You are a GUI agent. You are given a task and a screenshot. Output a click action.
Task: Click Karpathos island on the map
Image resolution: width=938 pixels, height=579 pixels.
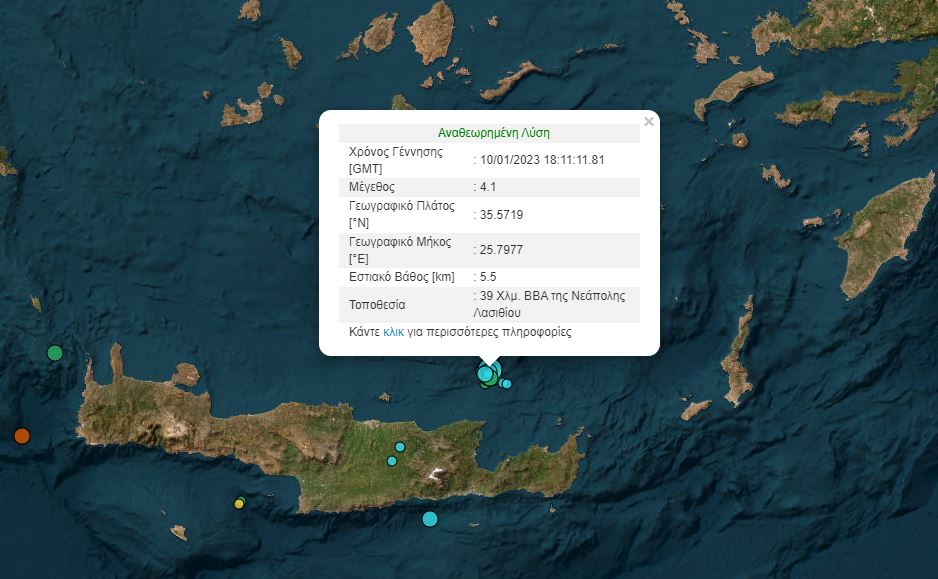(738, 365)
